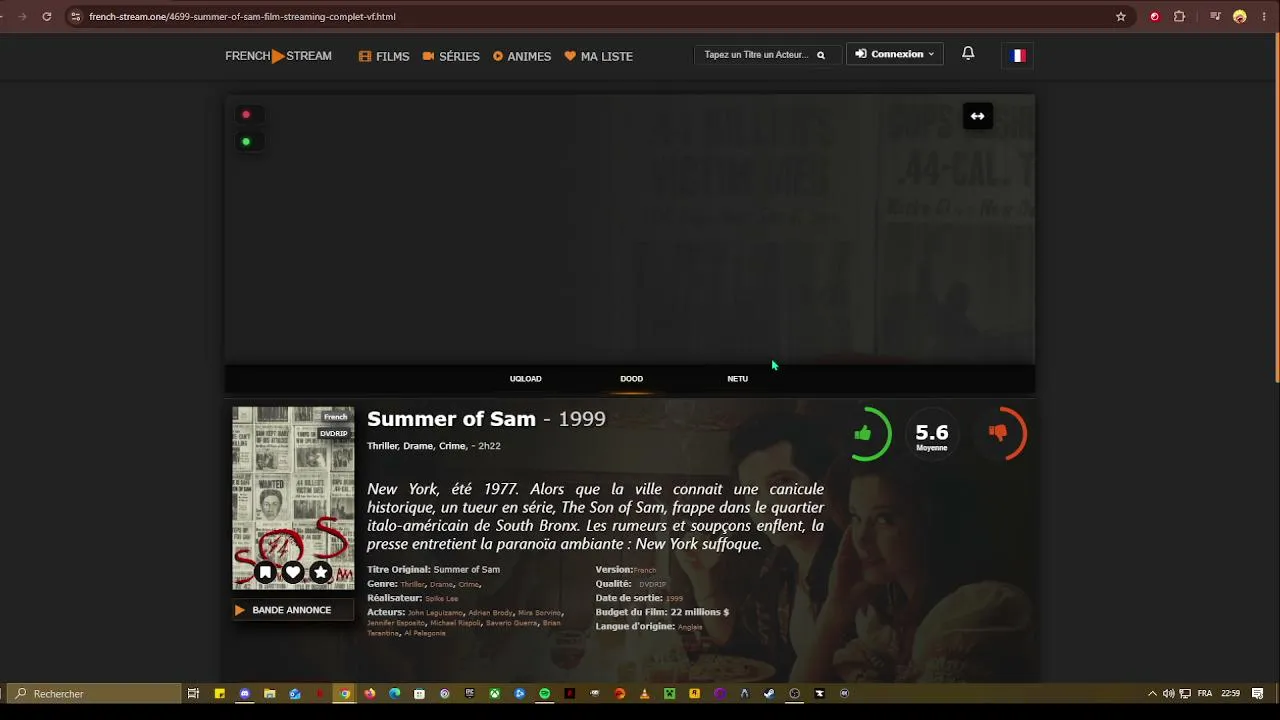Screen dimensions: 1280x720
Task: Open the Films section
Action: (x=384, y=56)
